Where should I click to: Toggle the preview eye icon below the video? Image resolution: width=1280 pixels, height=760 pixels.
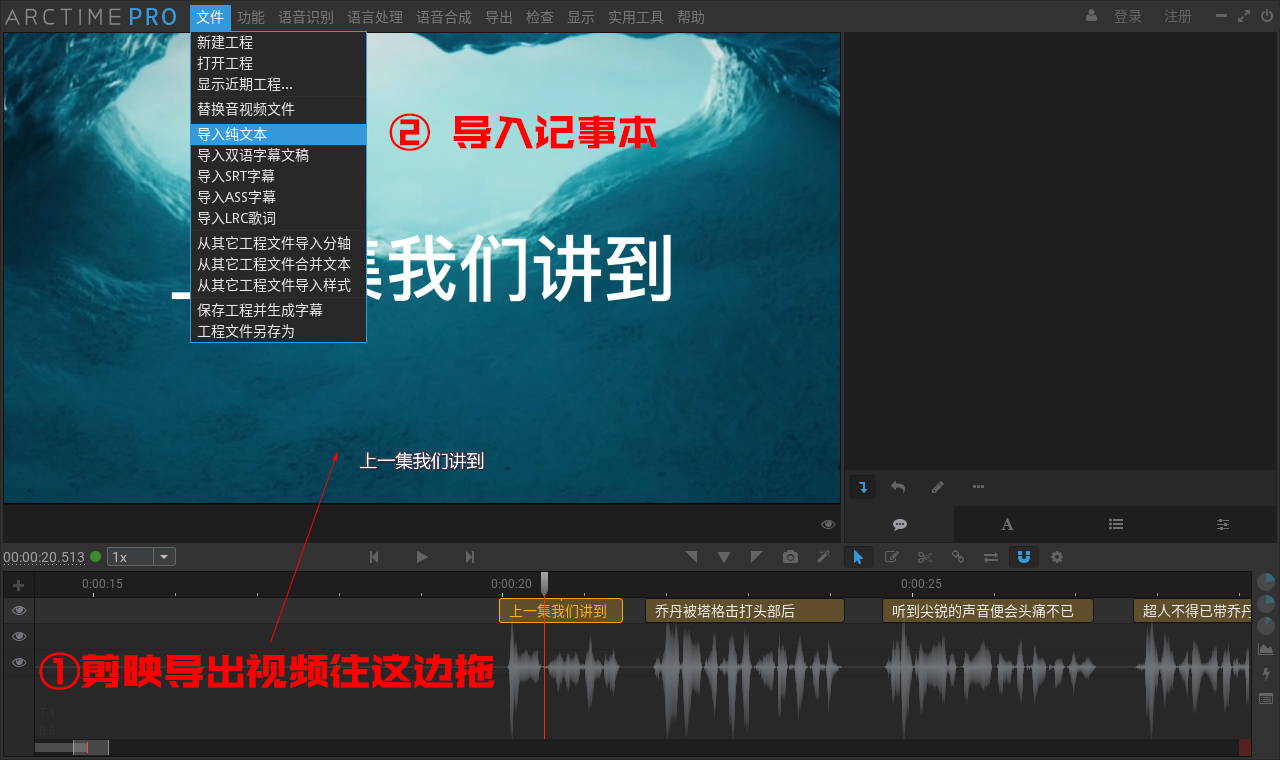coord(827,523)
